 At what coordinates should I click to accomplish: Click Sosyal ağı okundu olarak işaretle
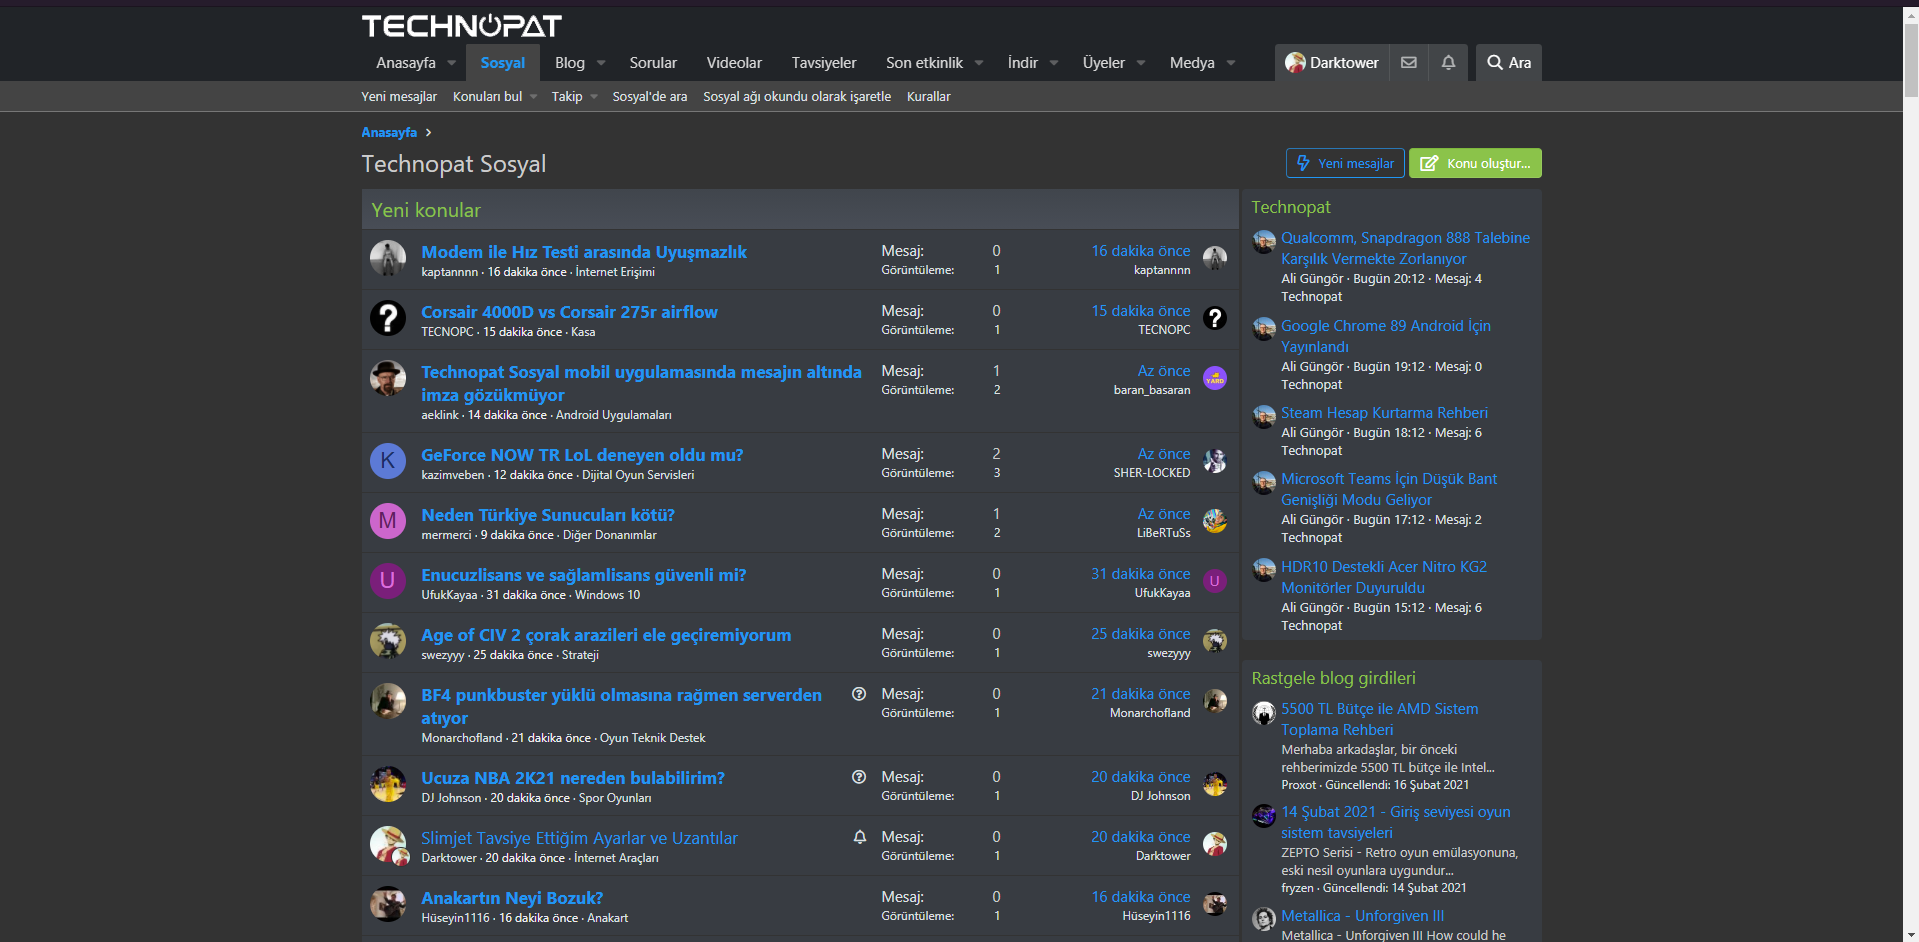pos(795,96)
